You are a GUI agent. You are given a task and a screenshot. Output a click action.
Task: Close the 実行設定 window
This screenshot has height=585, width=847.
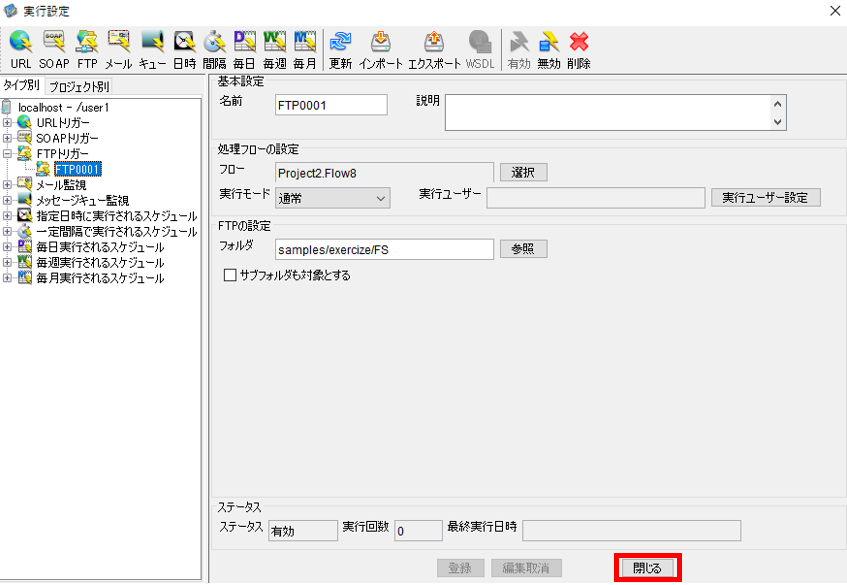[x=835, y=11]
